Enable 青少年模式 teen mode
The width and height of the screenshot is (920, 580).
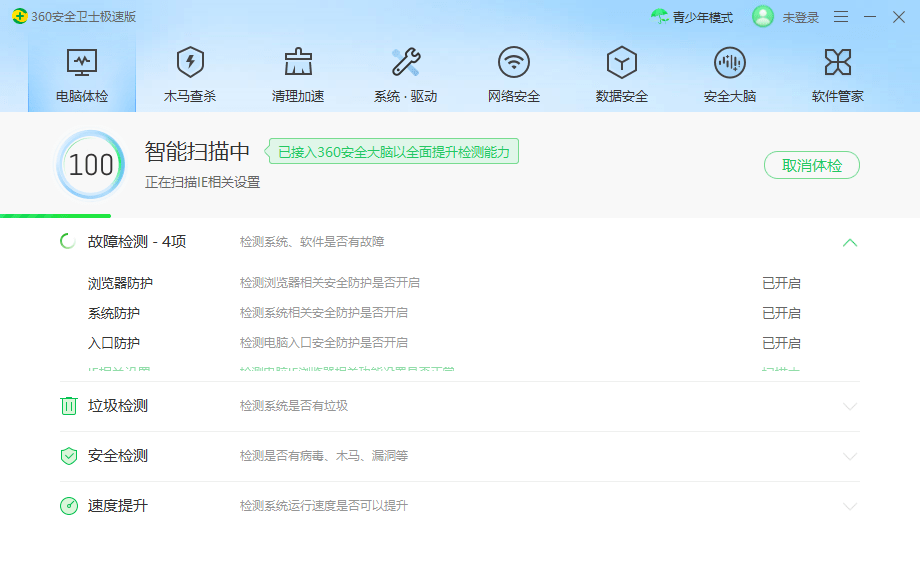[700, 17]
